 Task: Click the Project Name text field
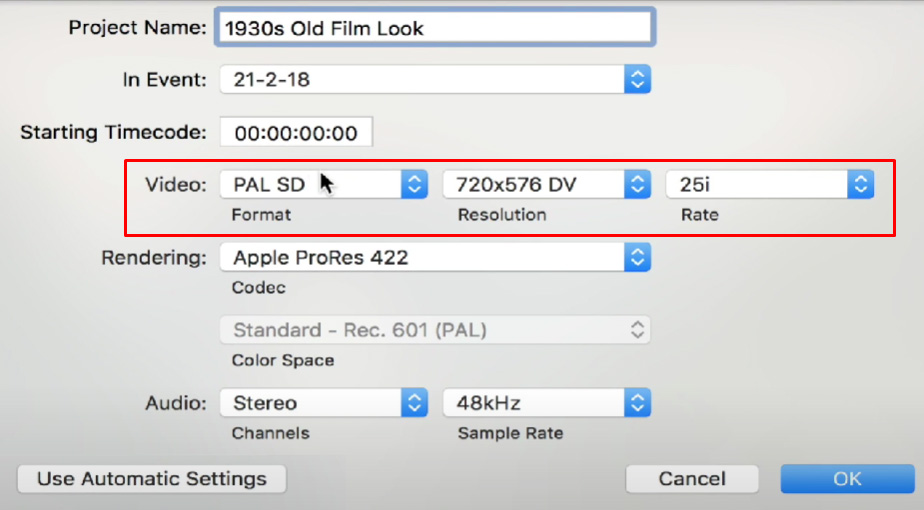coord(435,28)
